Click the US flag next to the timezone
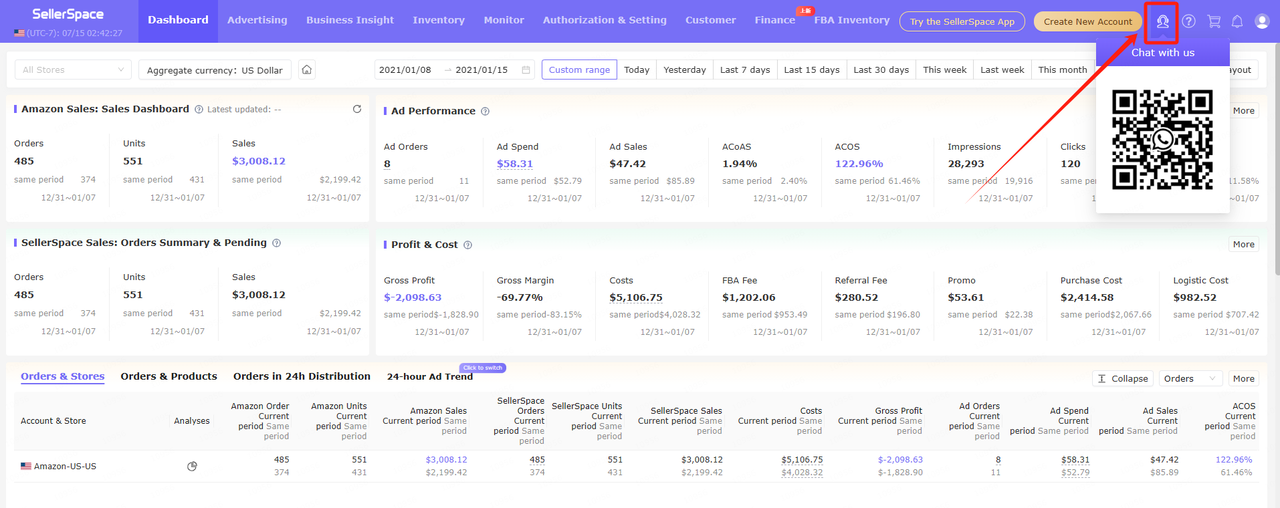This screenshot has height=508, width=1280. coord(19,33)
